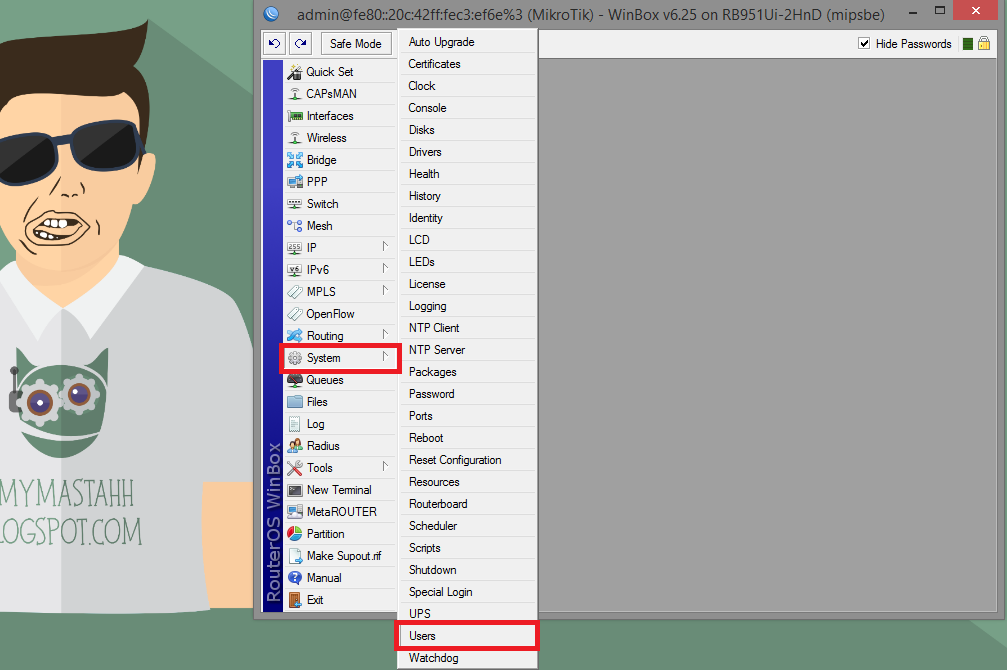
Task: Click the Interfaces card icon
Action: [295, 116]
